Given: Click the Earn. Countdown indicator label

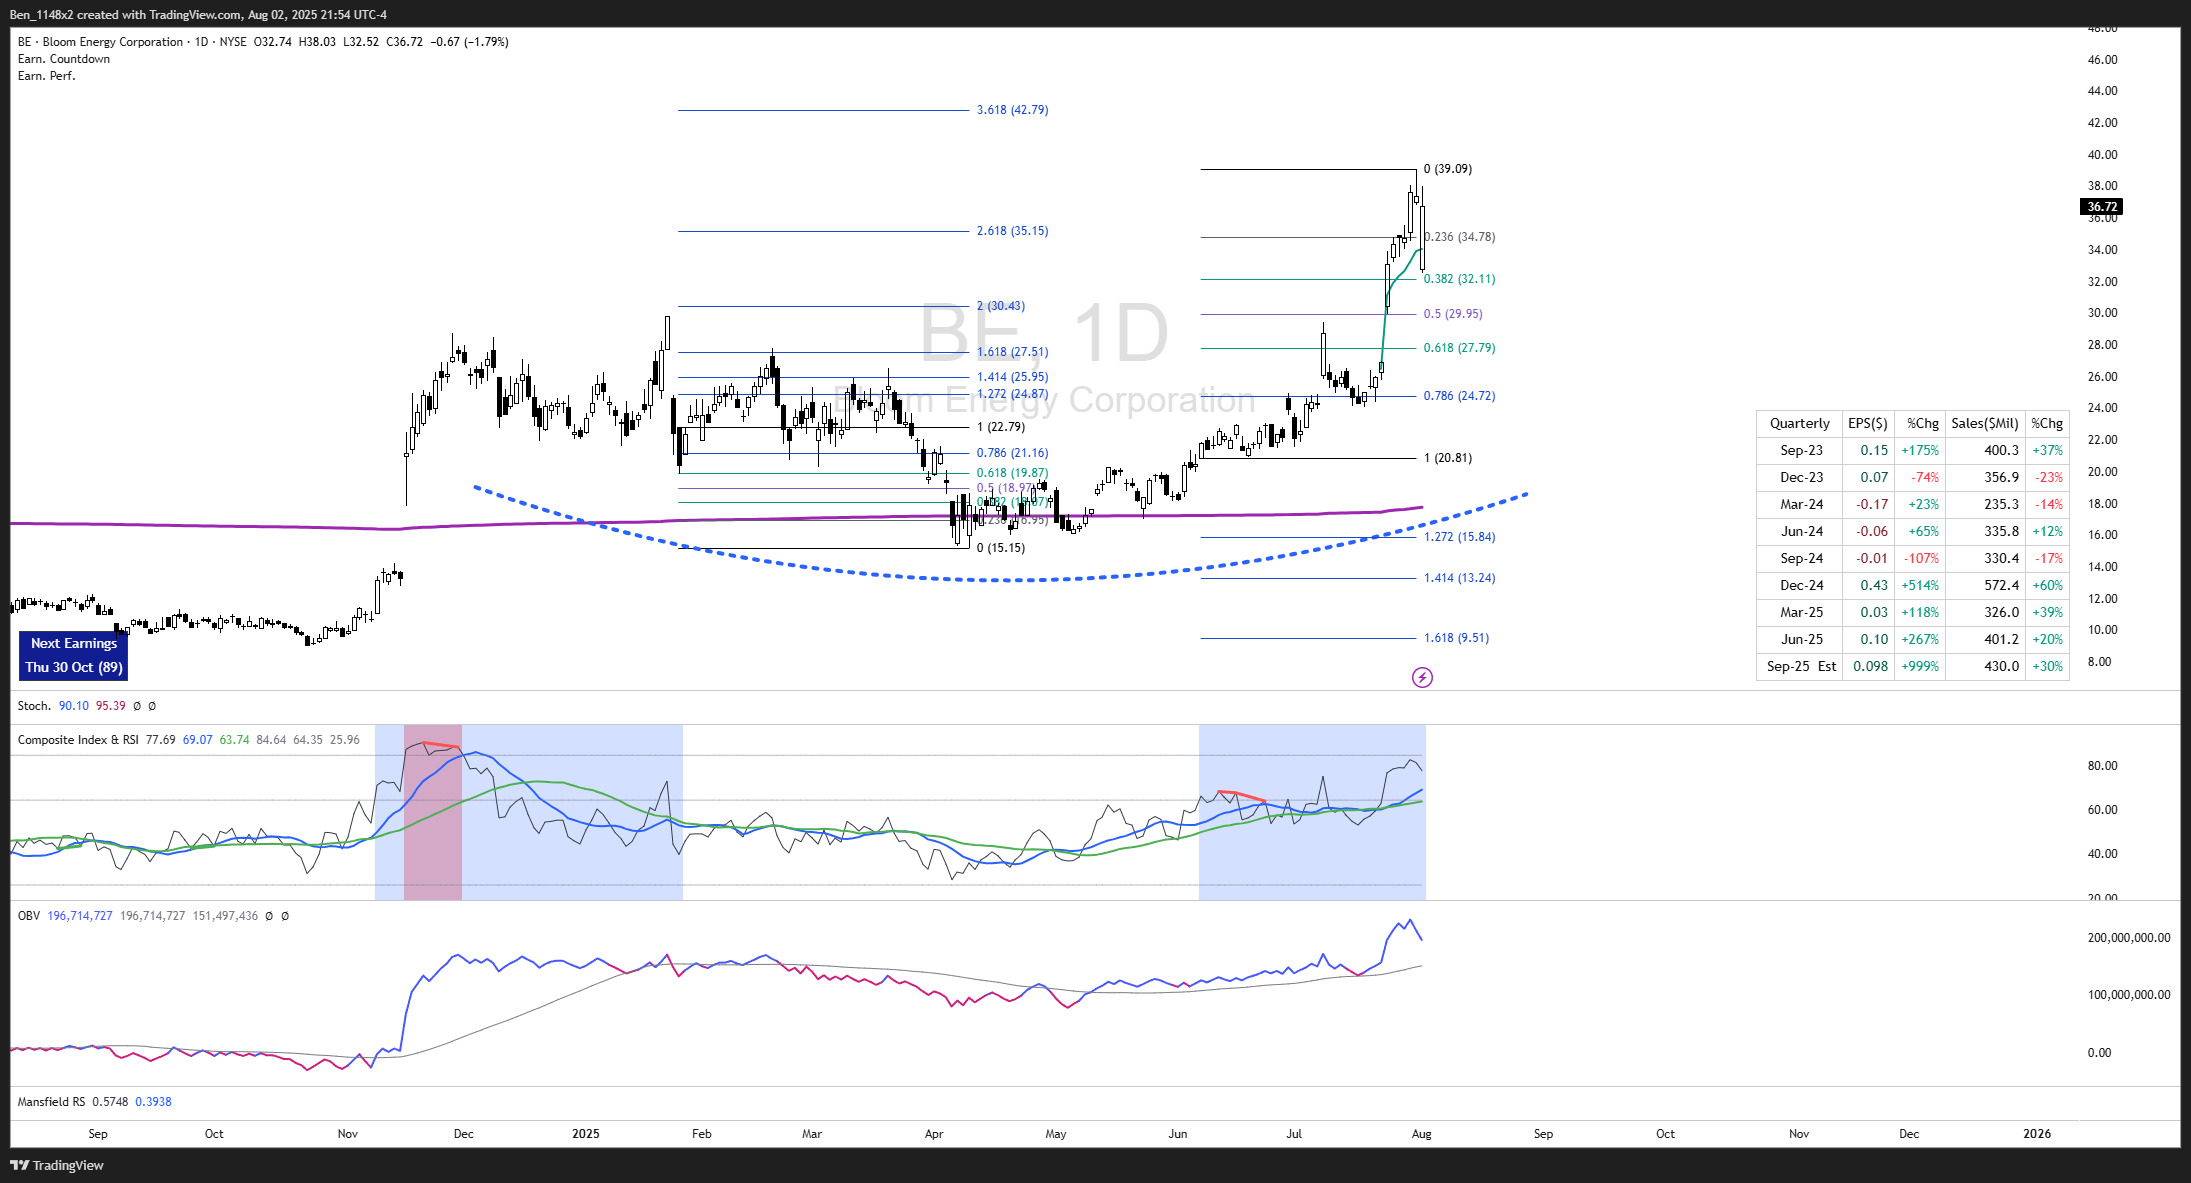Looking at the screenshot, I should coord(64,59).
